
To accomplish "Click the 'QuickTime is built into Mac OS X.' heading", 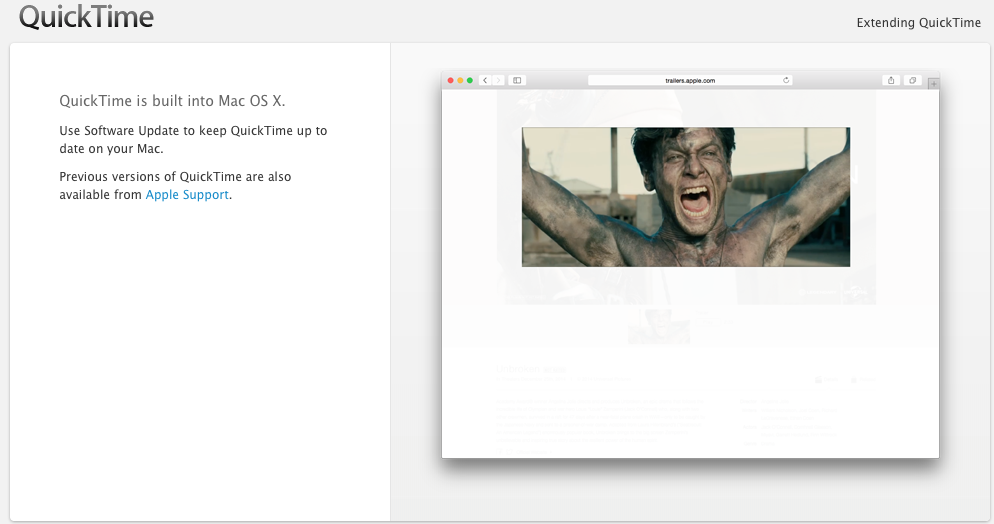I will click(172, 101).
